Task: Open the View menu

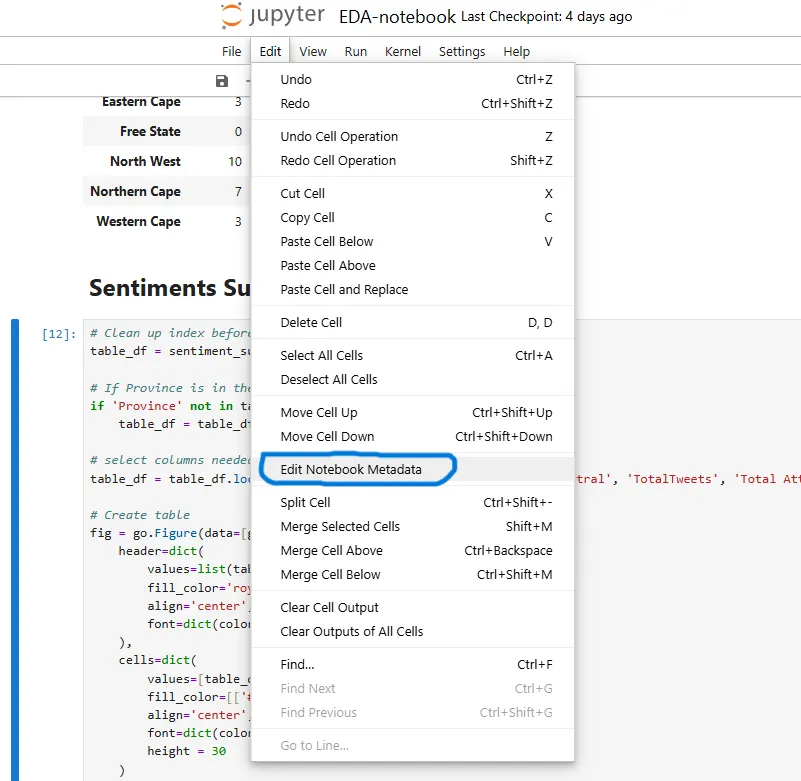Action: (313, 52)
